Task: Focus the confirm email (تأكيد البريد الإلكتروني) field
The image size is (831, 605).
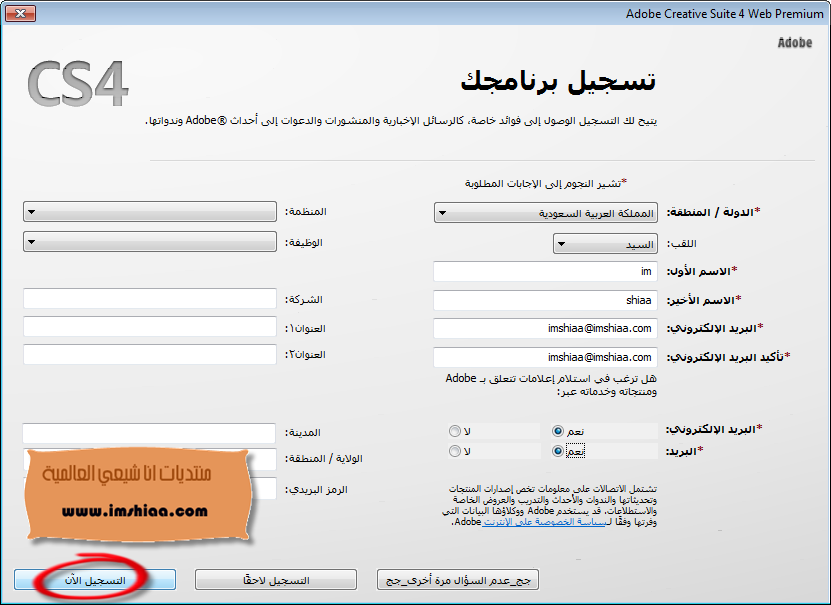Action: tap(545, 357)
